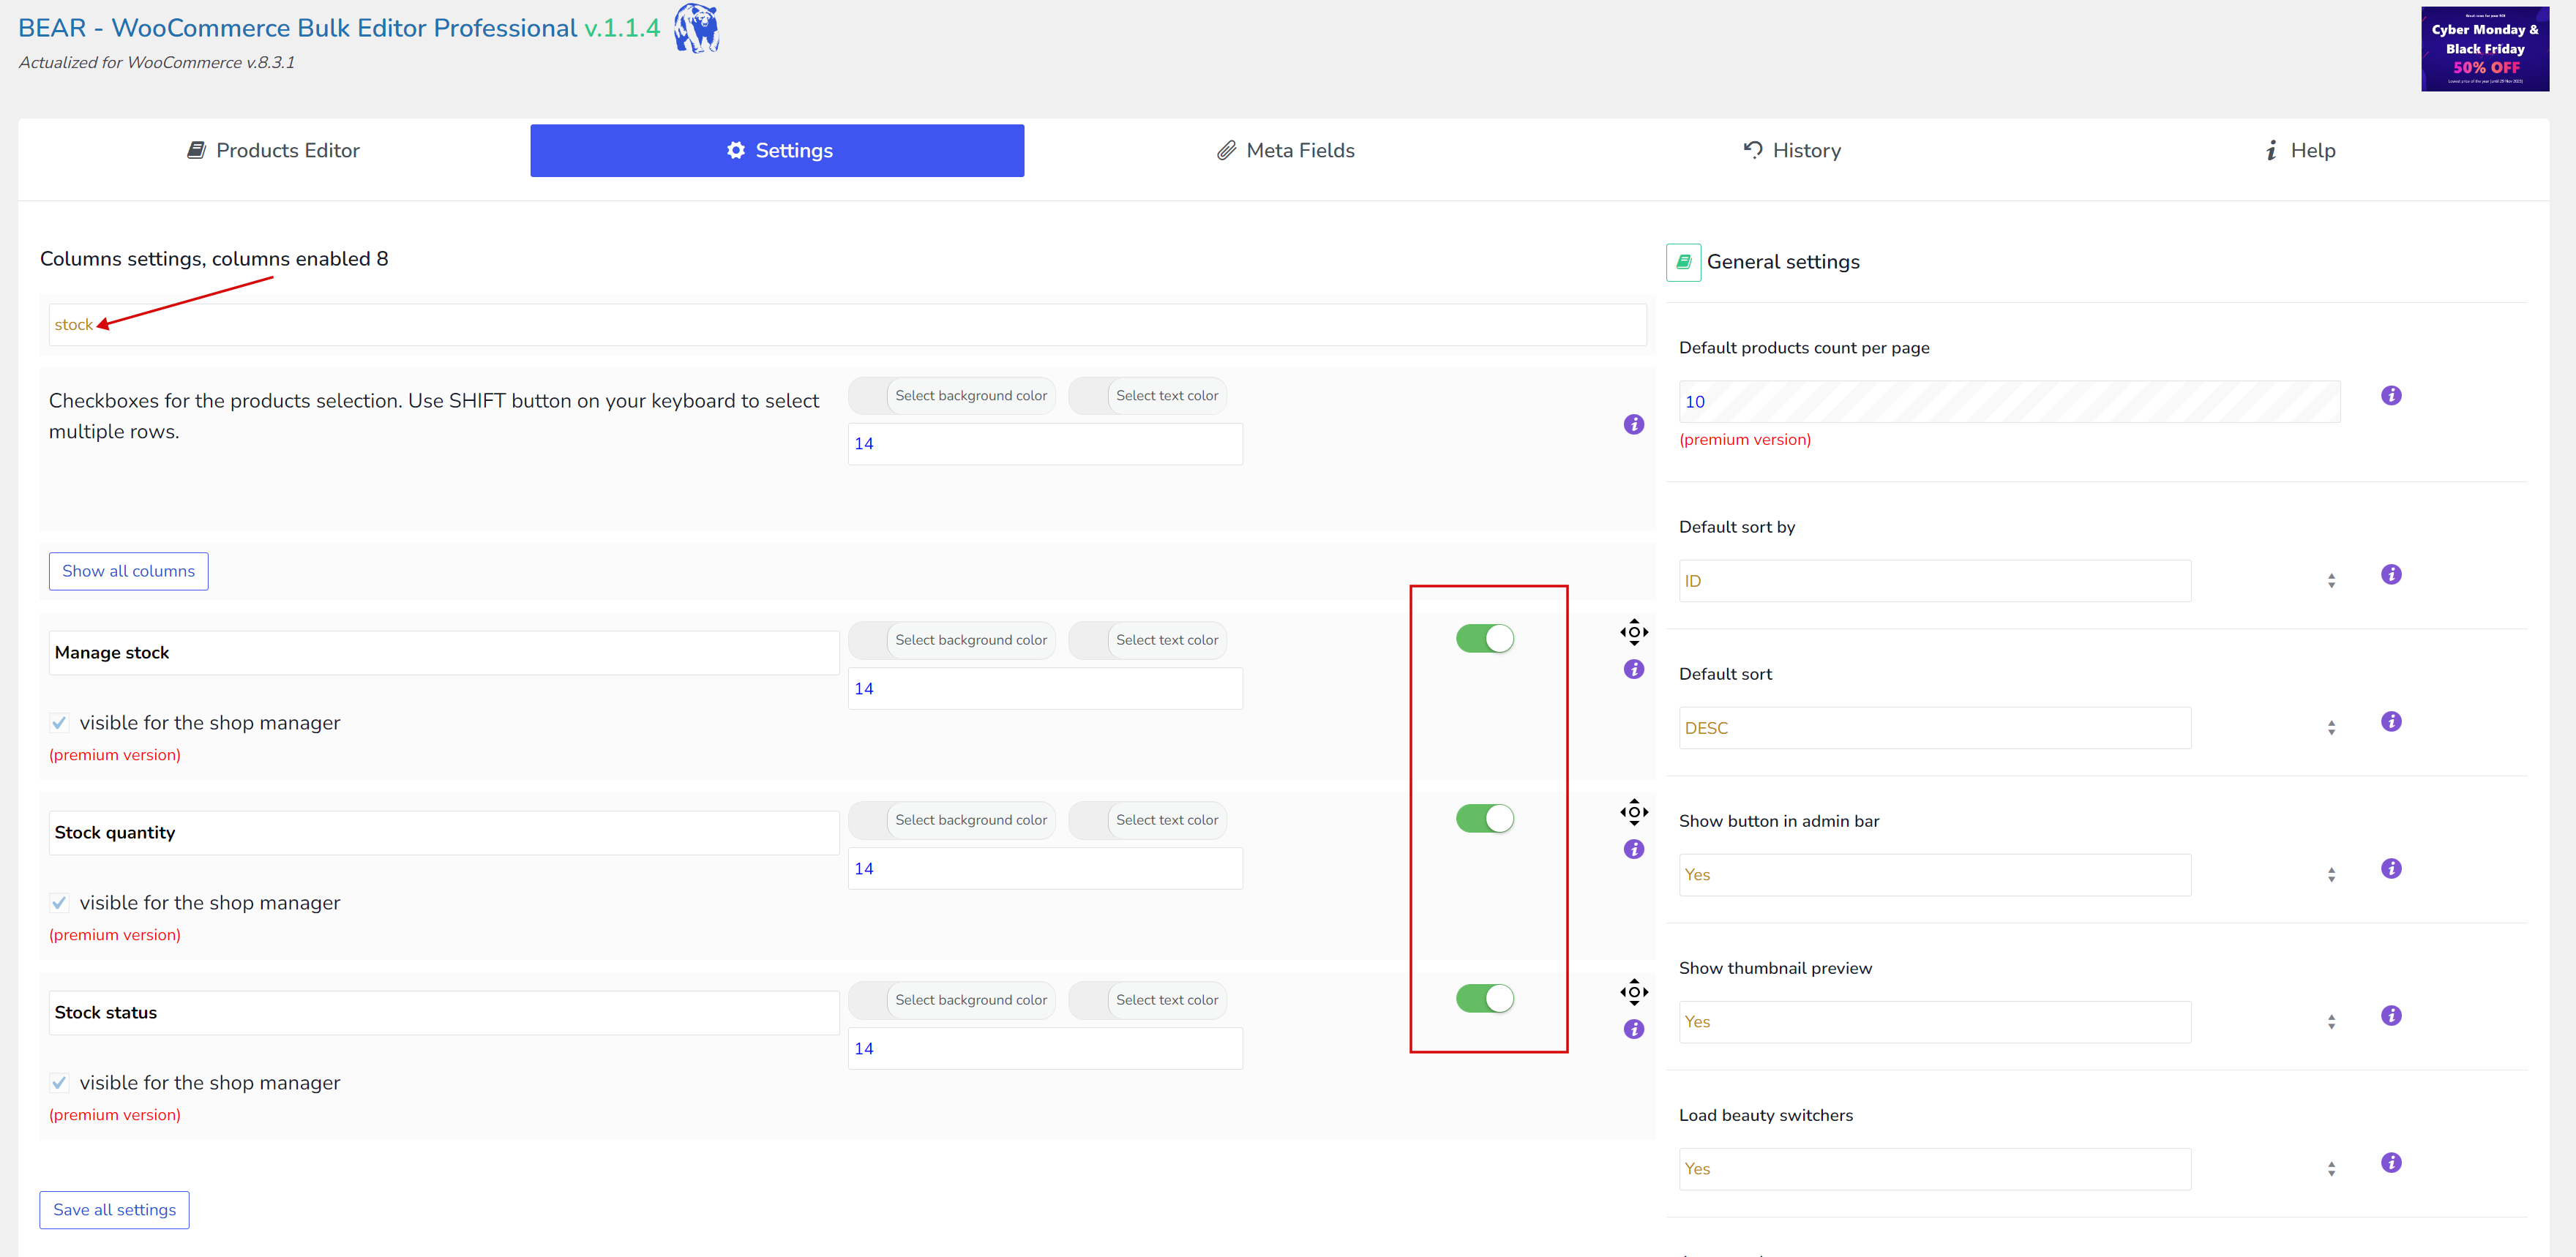Select text color for Stock quantity

click(x=1147, y=820)
